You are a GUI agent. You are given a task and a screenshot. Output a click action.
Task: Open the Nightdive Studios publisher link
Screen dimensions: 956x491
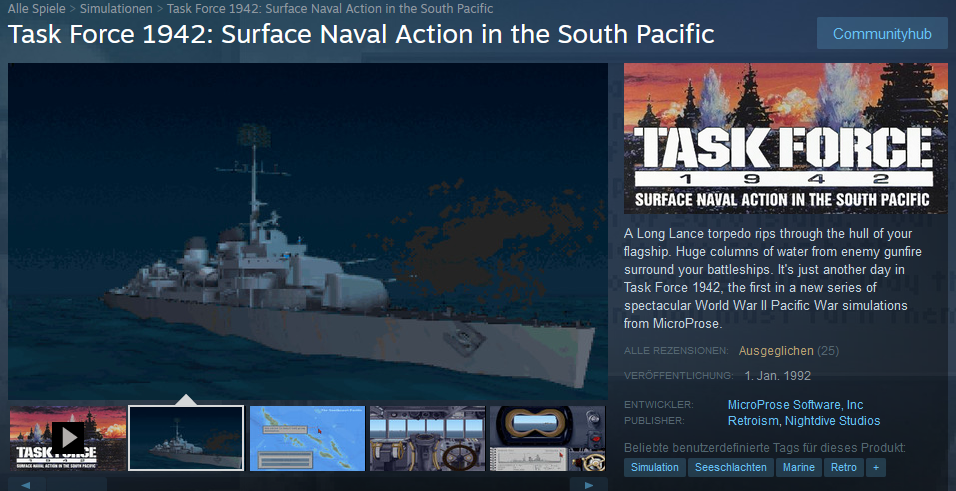832,420
